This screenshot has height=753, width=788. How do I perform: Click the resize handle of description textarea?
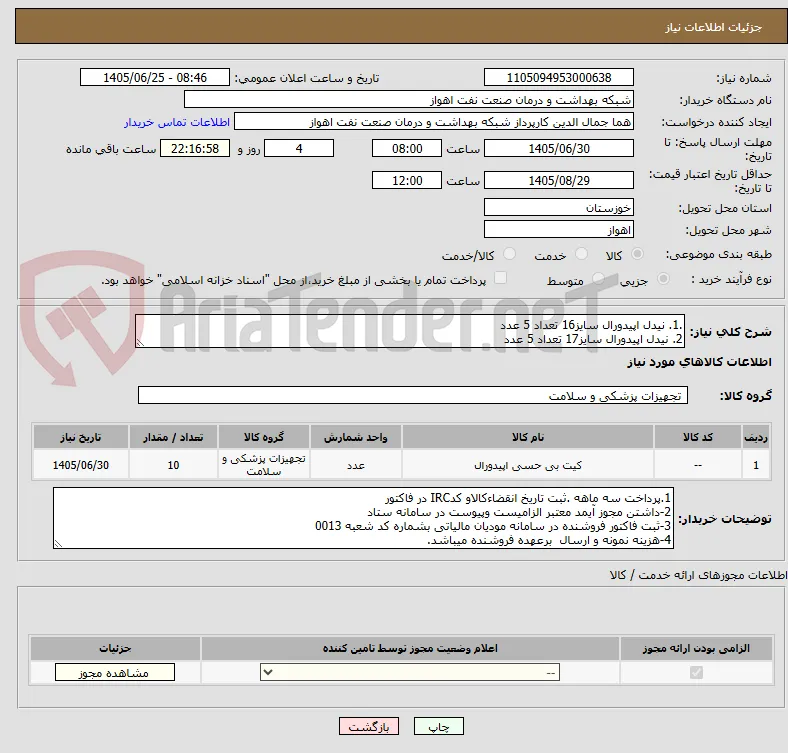(x=140, y=343)
